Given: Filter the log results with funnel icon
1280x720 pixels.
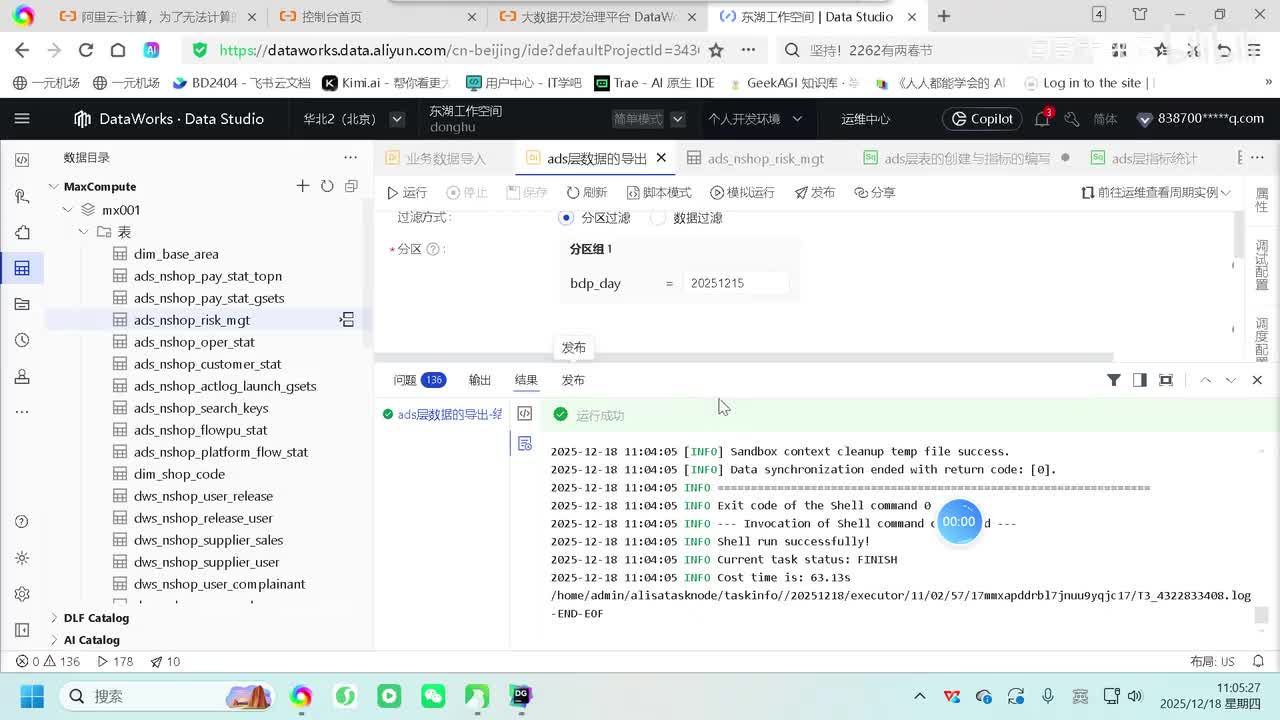Looking at the screenshot, I should pos(1113,380).
